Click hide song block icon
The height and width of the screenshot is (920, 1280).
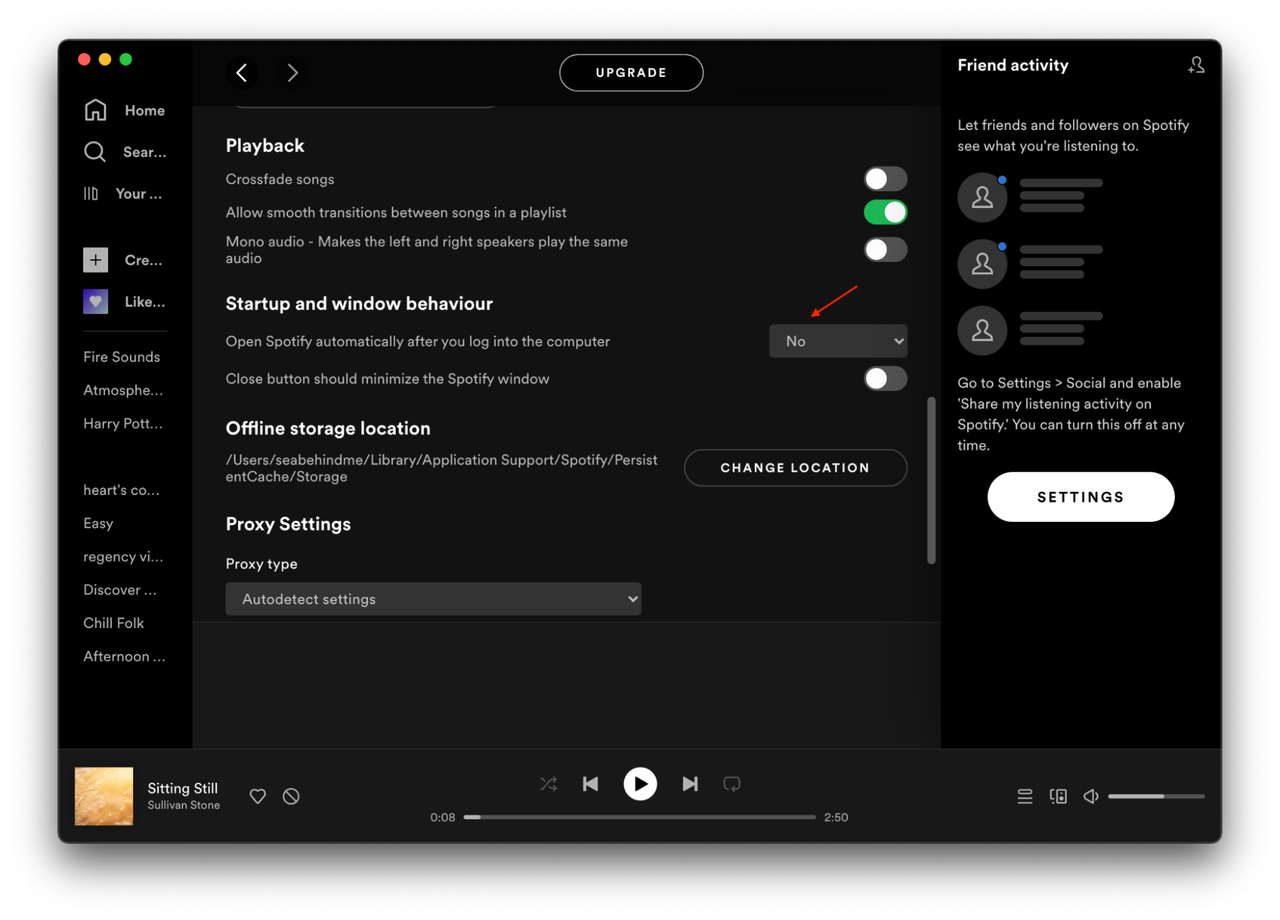pyautogui.click(x=291, y=796)
